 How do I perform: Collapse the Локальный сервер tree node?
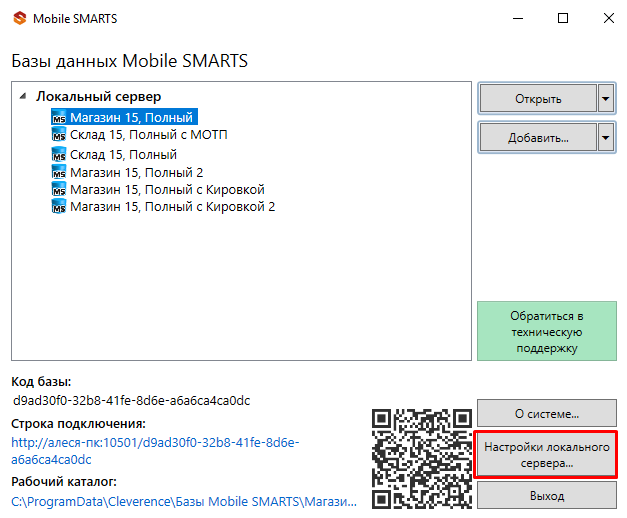point(23,96)
